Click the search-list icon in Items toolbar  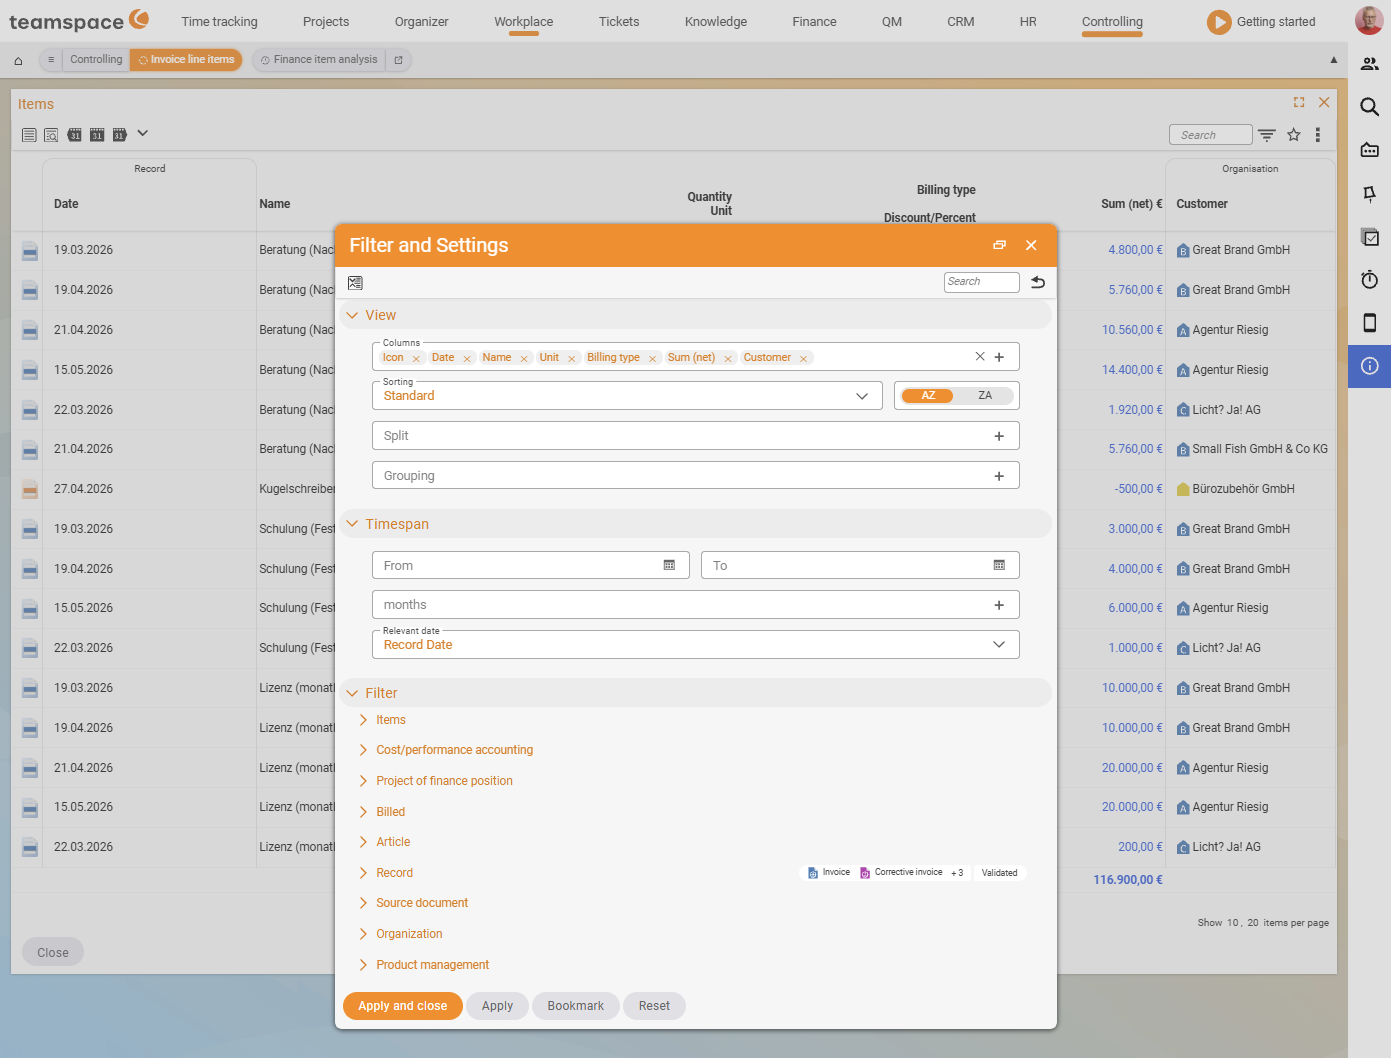pos(51,135)
